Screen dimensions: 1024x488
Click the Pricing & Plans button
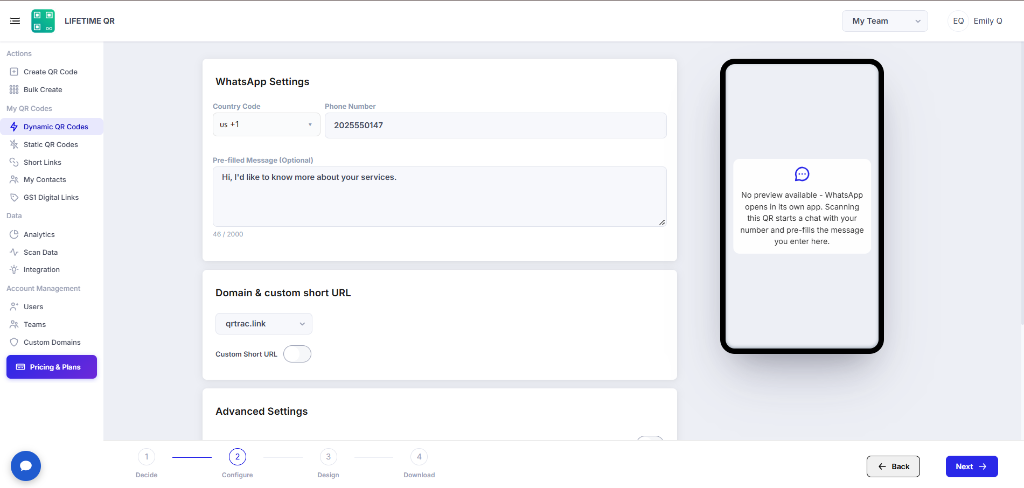(x=52, y=367)
